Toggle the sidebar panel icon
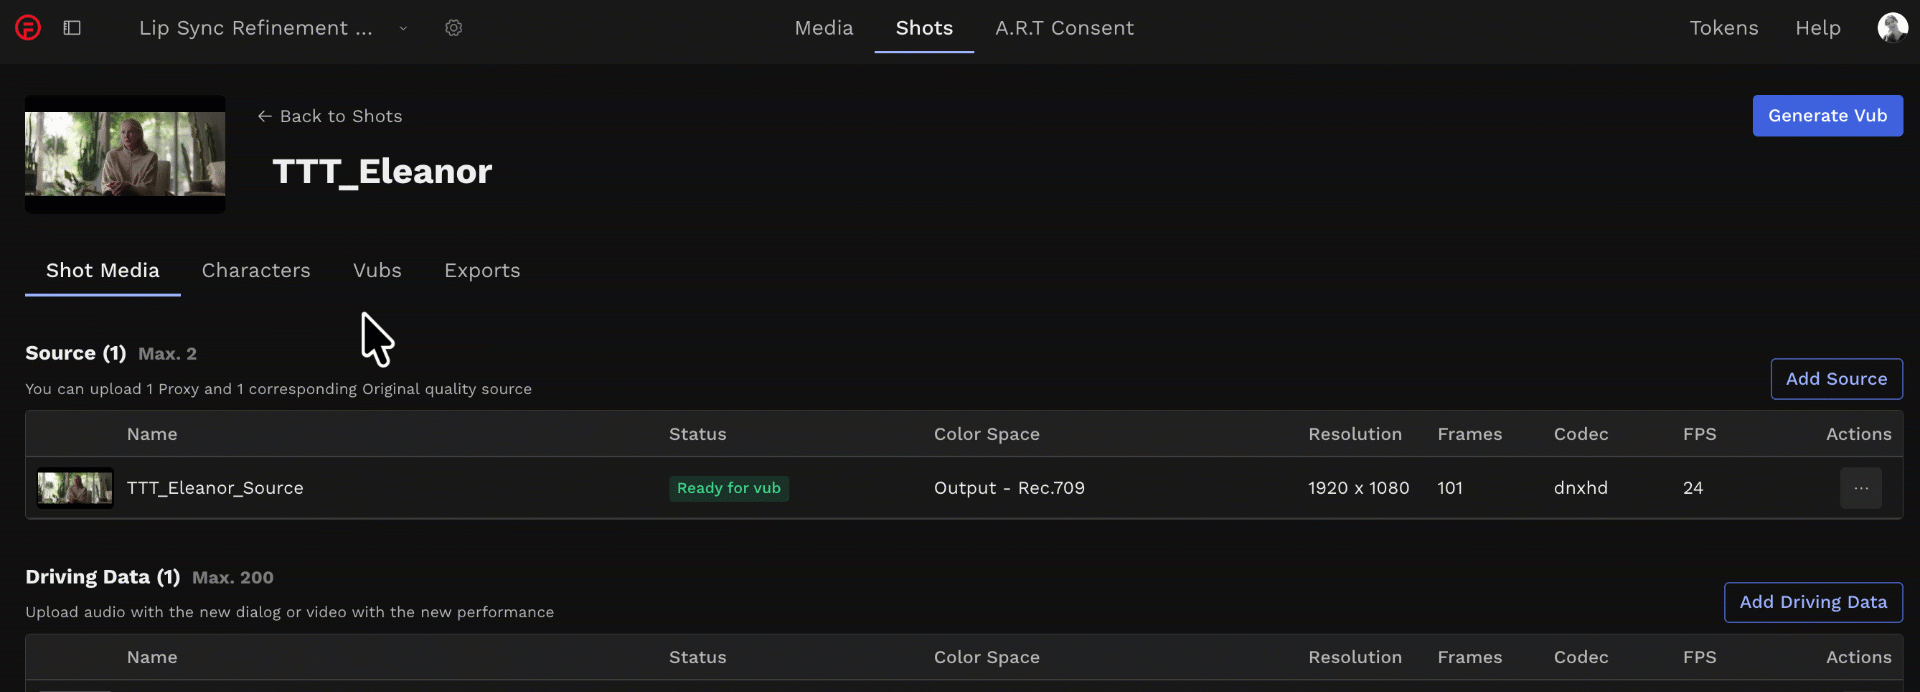The image size is (1920, 692). coord(72,28)
